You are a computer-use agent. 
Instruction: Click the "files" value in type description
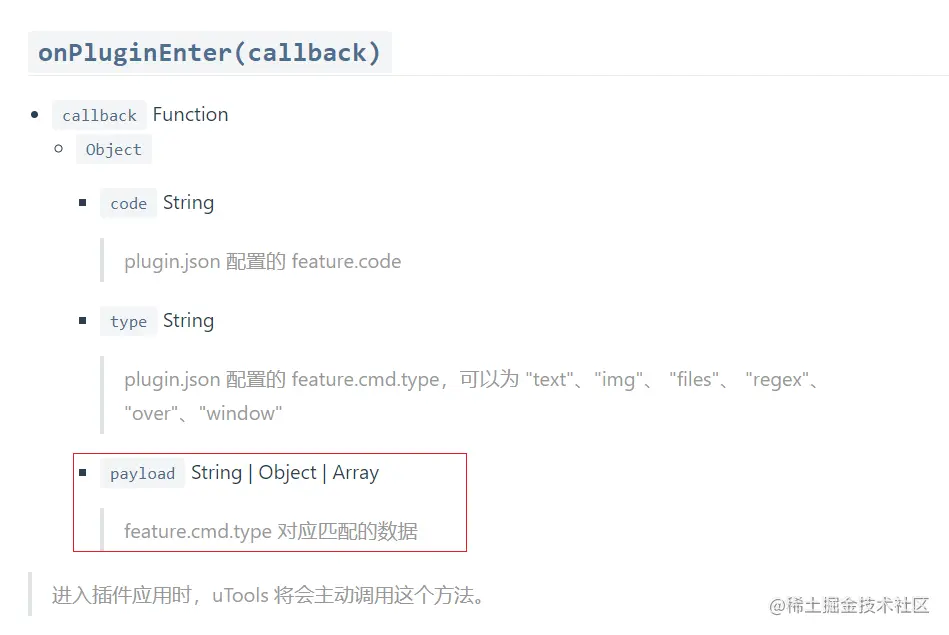point(694,380)
